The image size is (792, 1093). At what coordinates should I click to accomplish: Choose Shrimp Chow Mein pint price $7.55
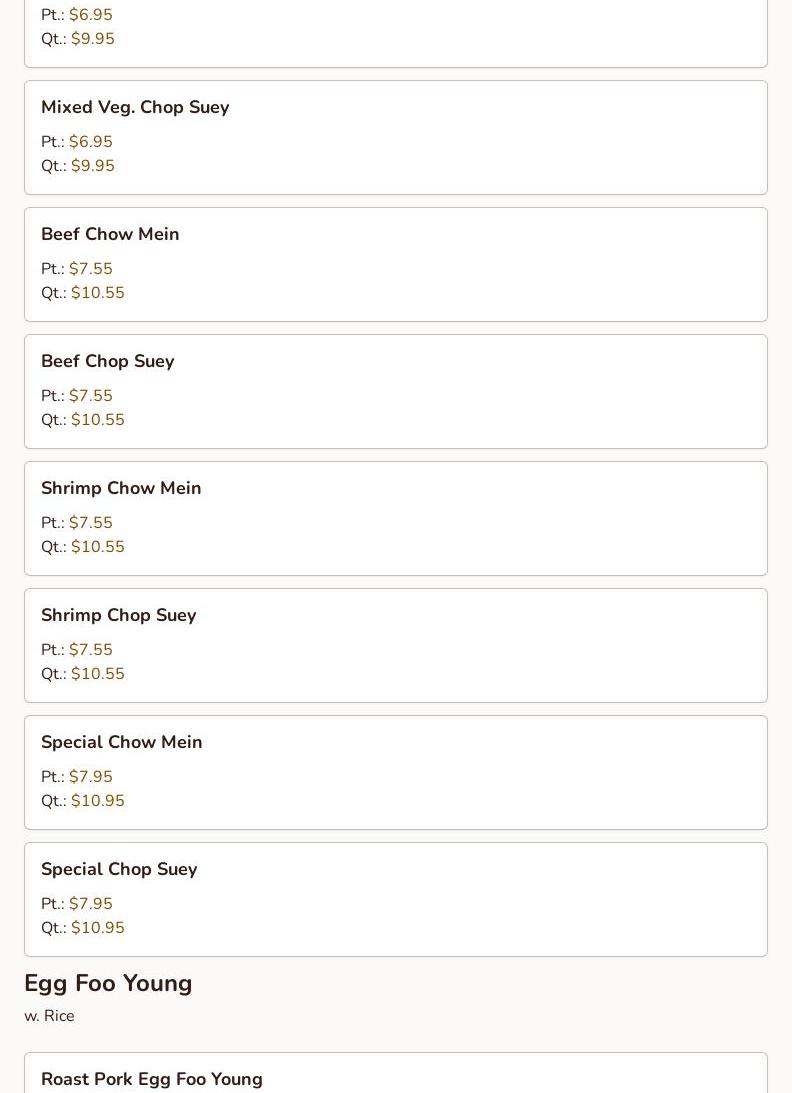pos(90,523)
